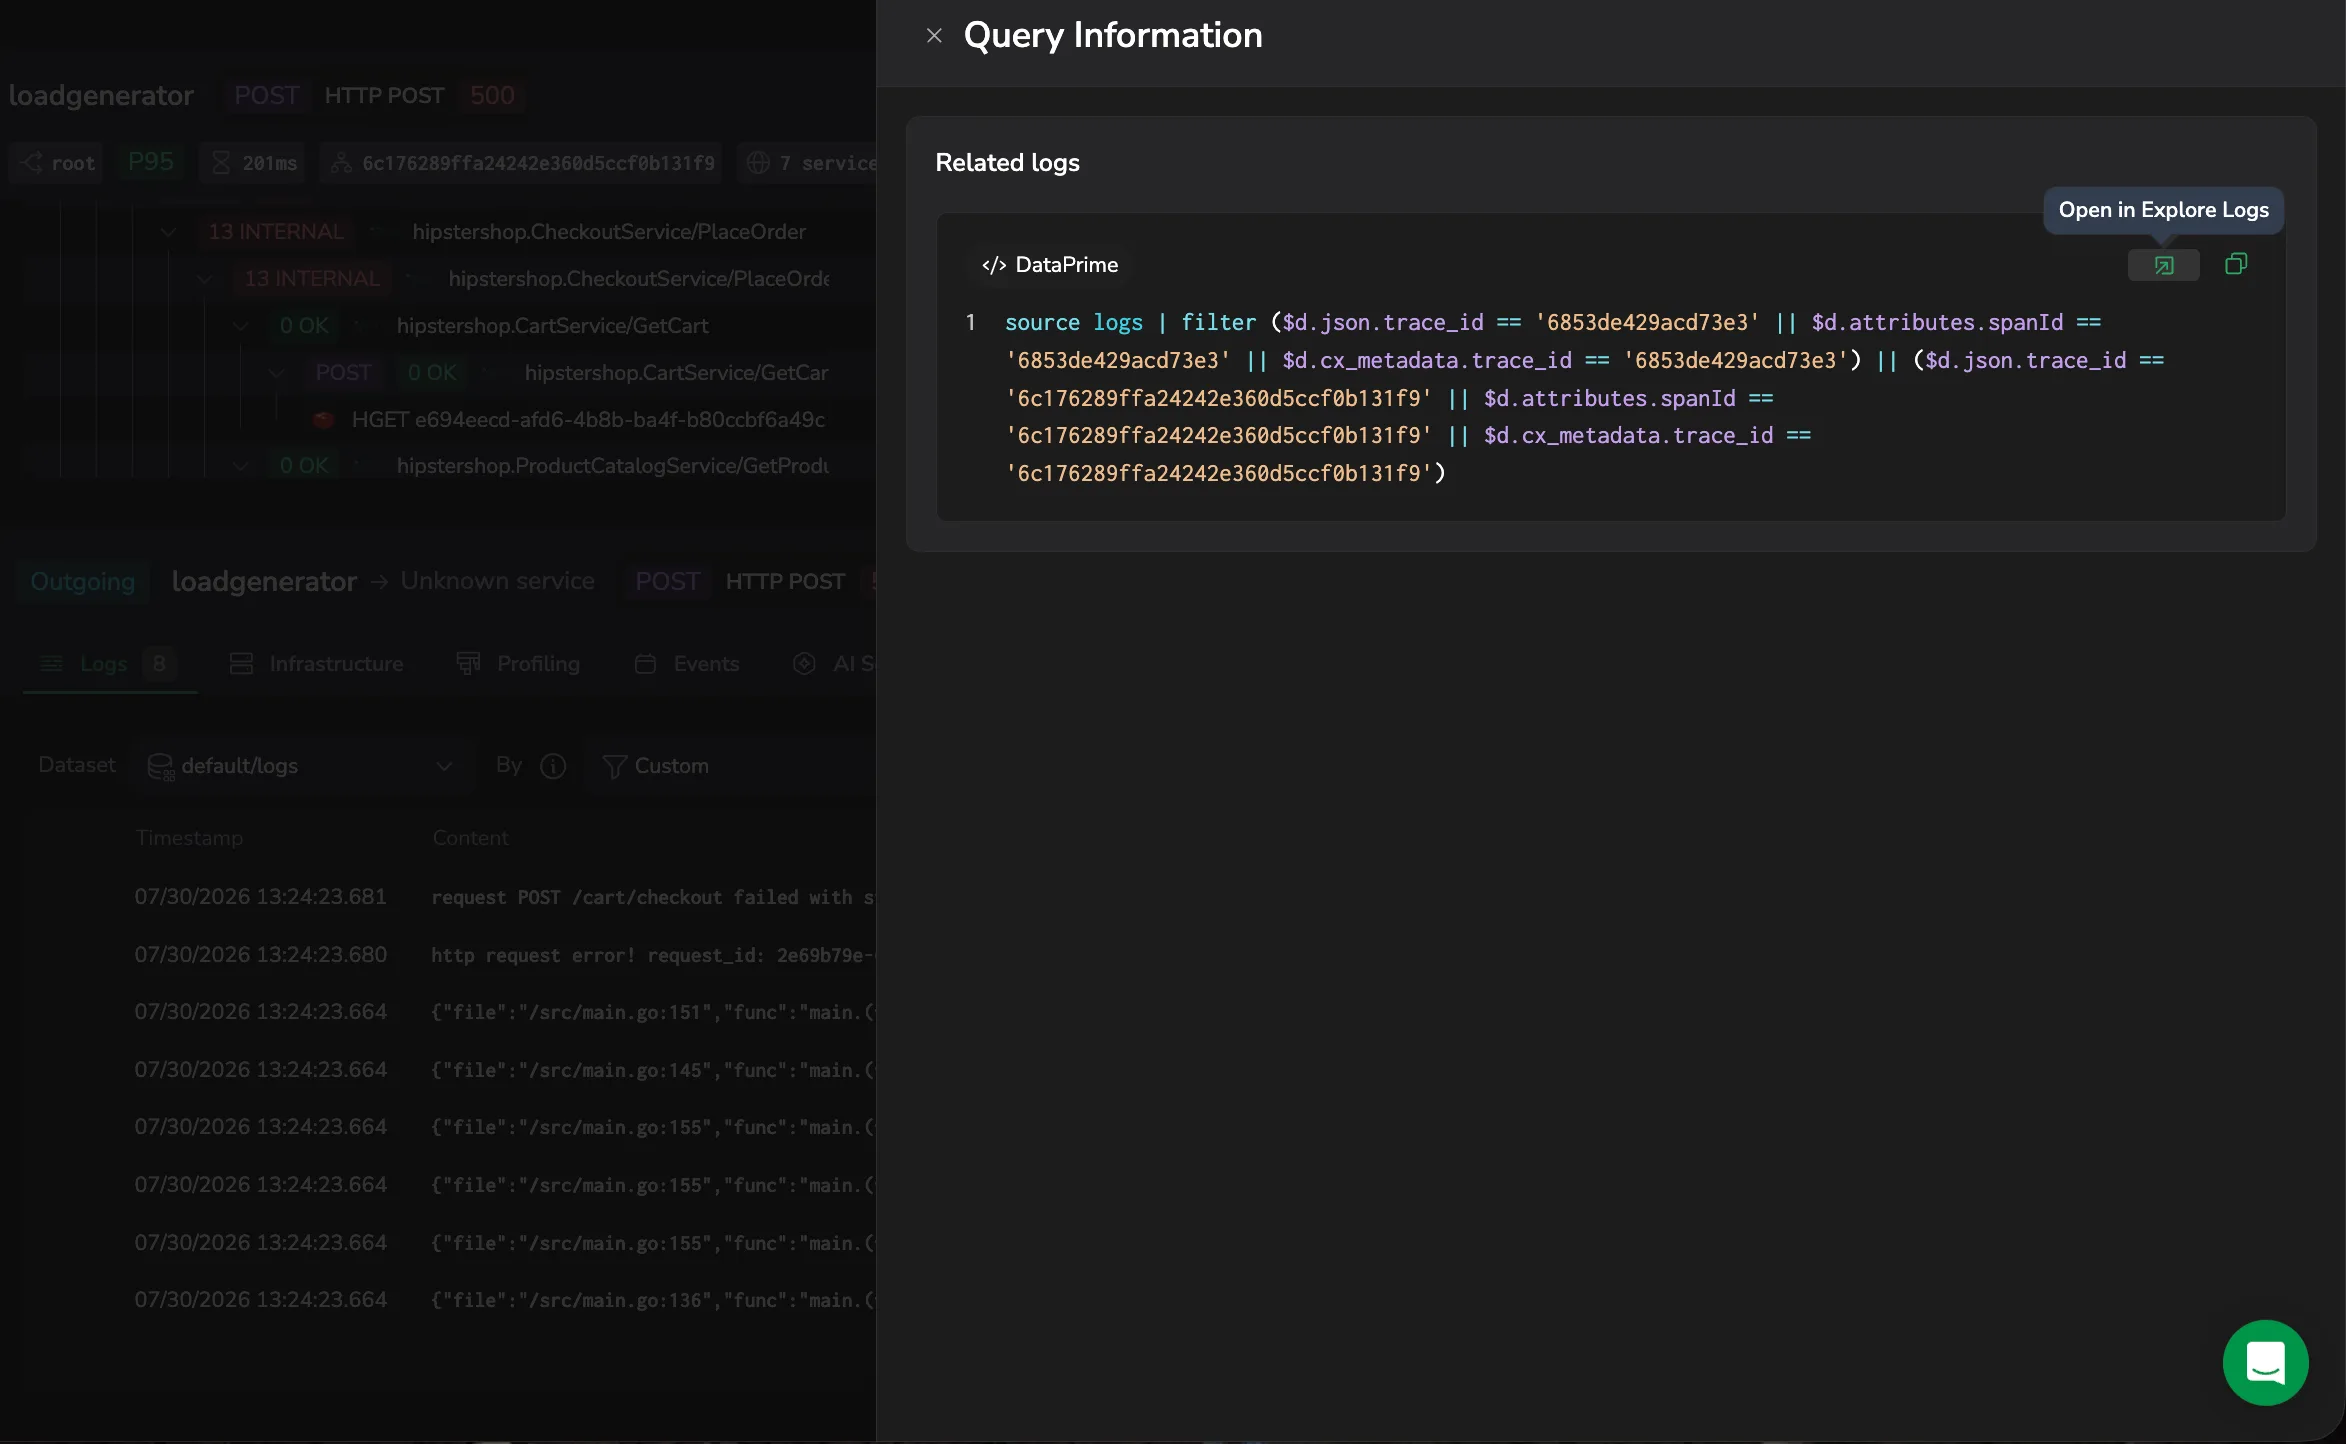Open the AI tab
Viewport: 2346px width, 1444px height.
834,664
